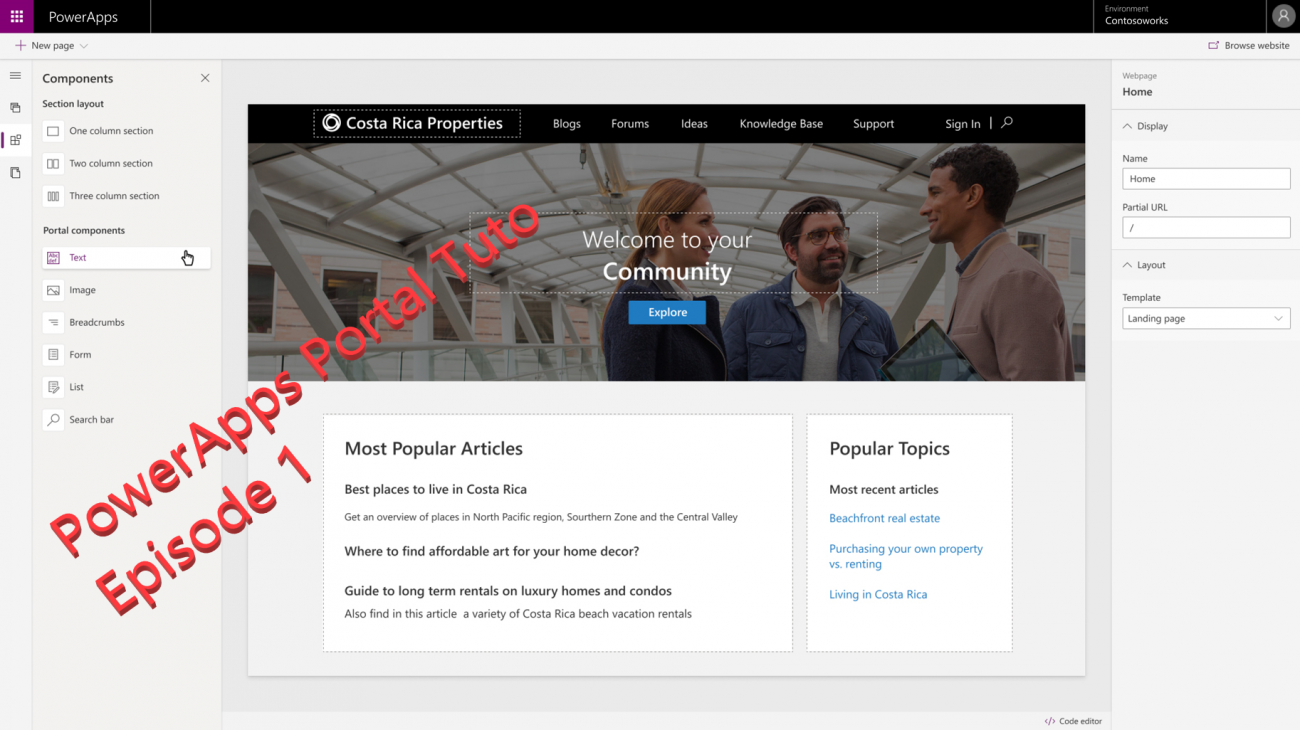The image size is (1300, 730).
Task: Open the user account avatar
Action: click(1283, 16)
